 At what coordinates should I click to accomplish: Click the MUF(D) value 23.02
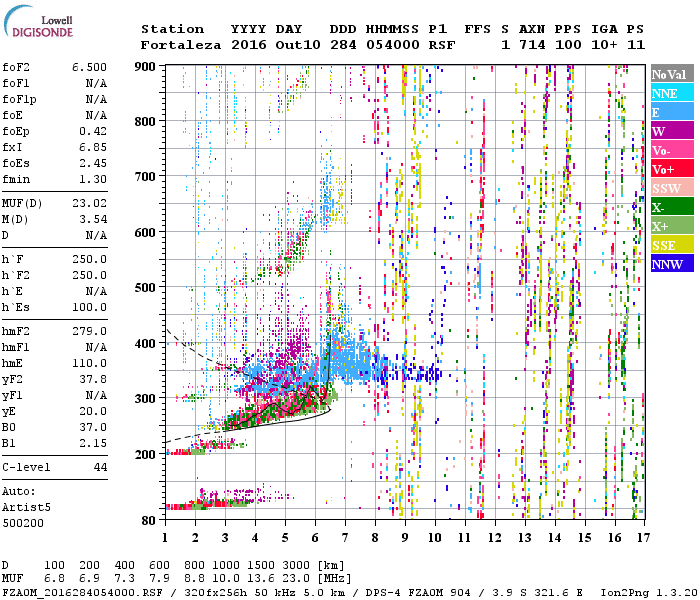click(x=89, y=204)
